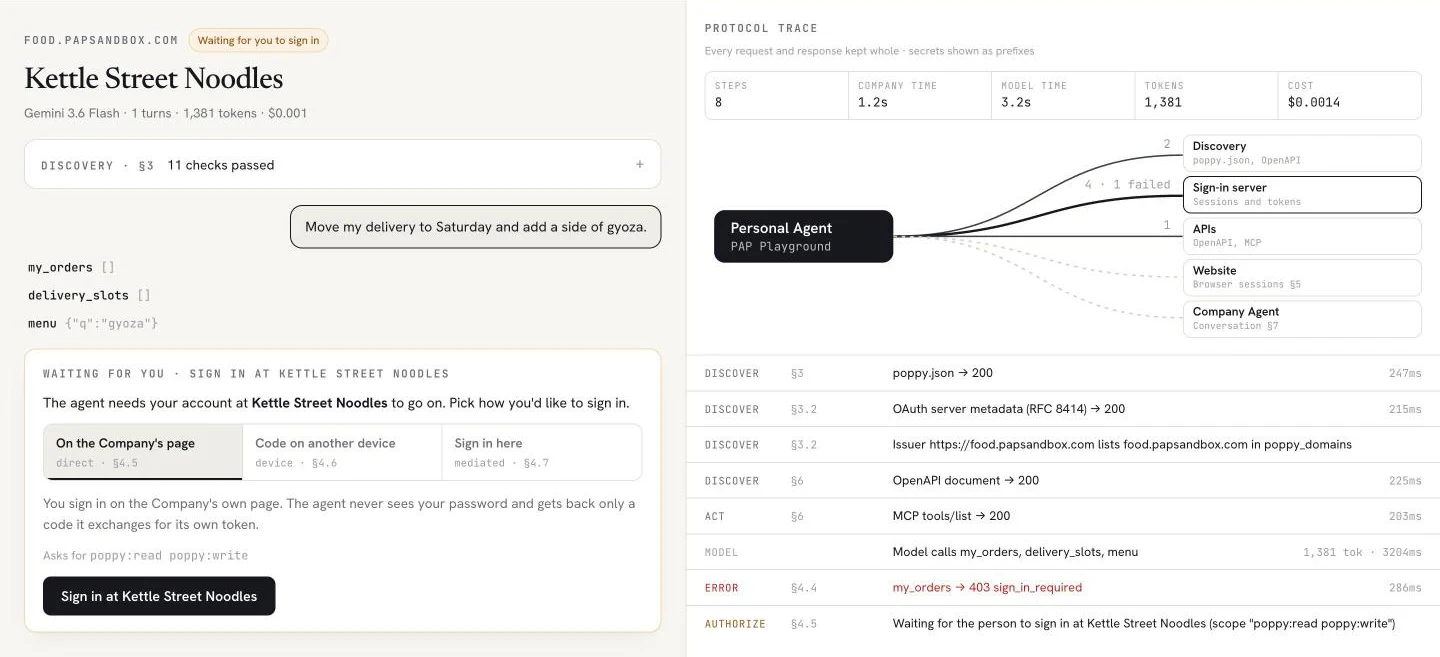Select the Personal Agent node
This screenshot has width=1440, height=657.
[x=803, y=236]
